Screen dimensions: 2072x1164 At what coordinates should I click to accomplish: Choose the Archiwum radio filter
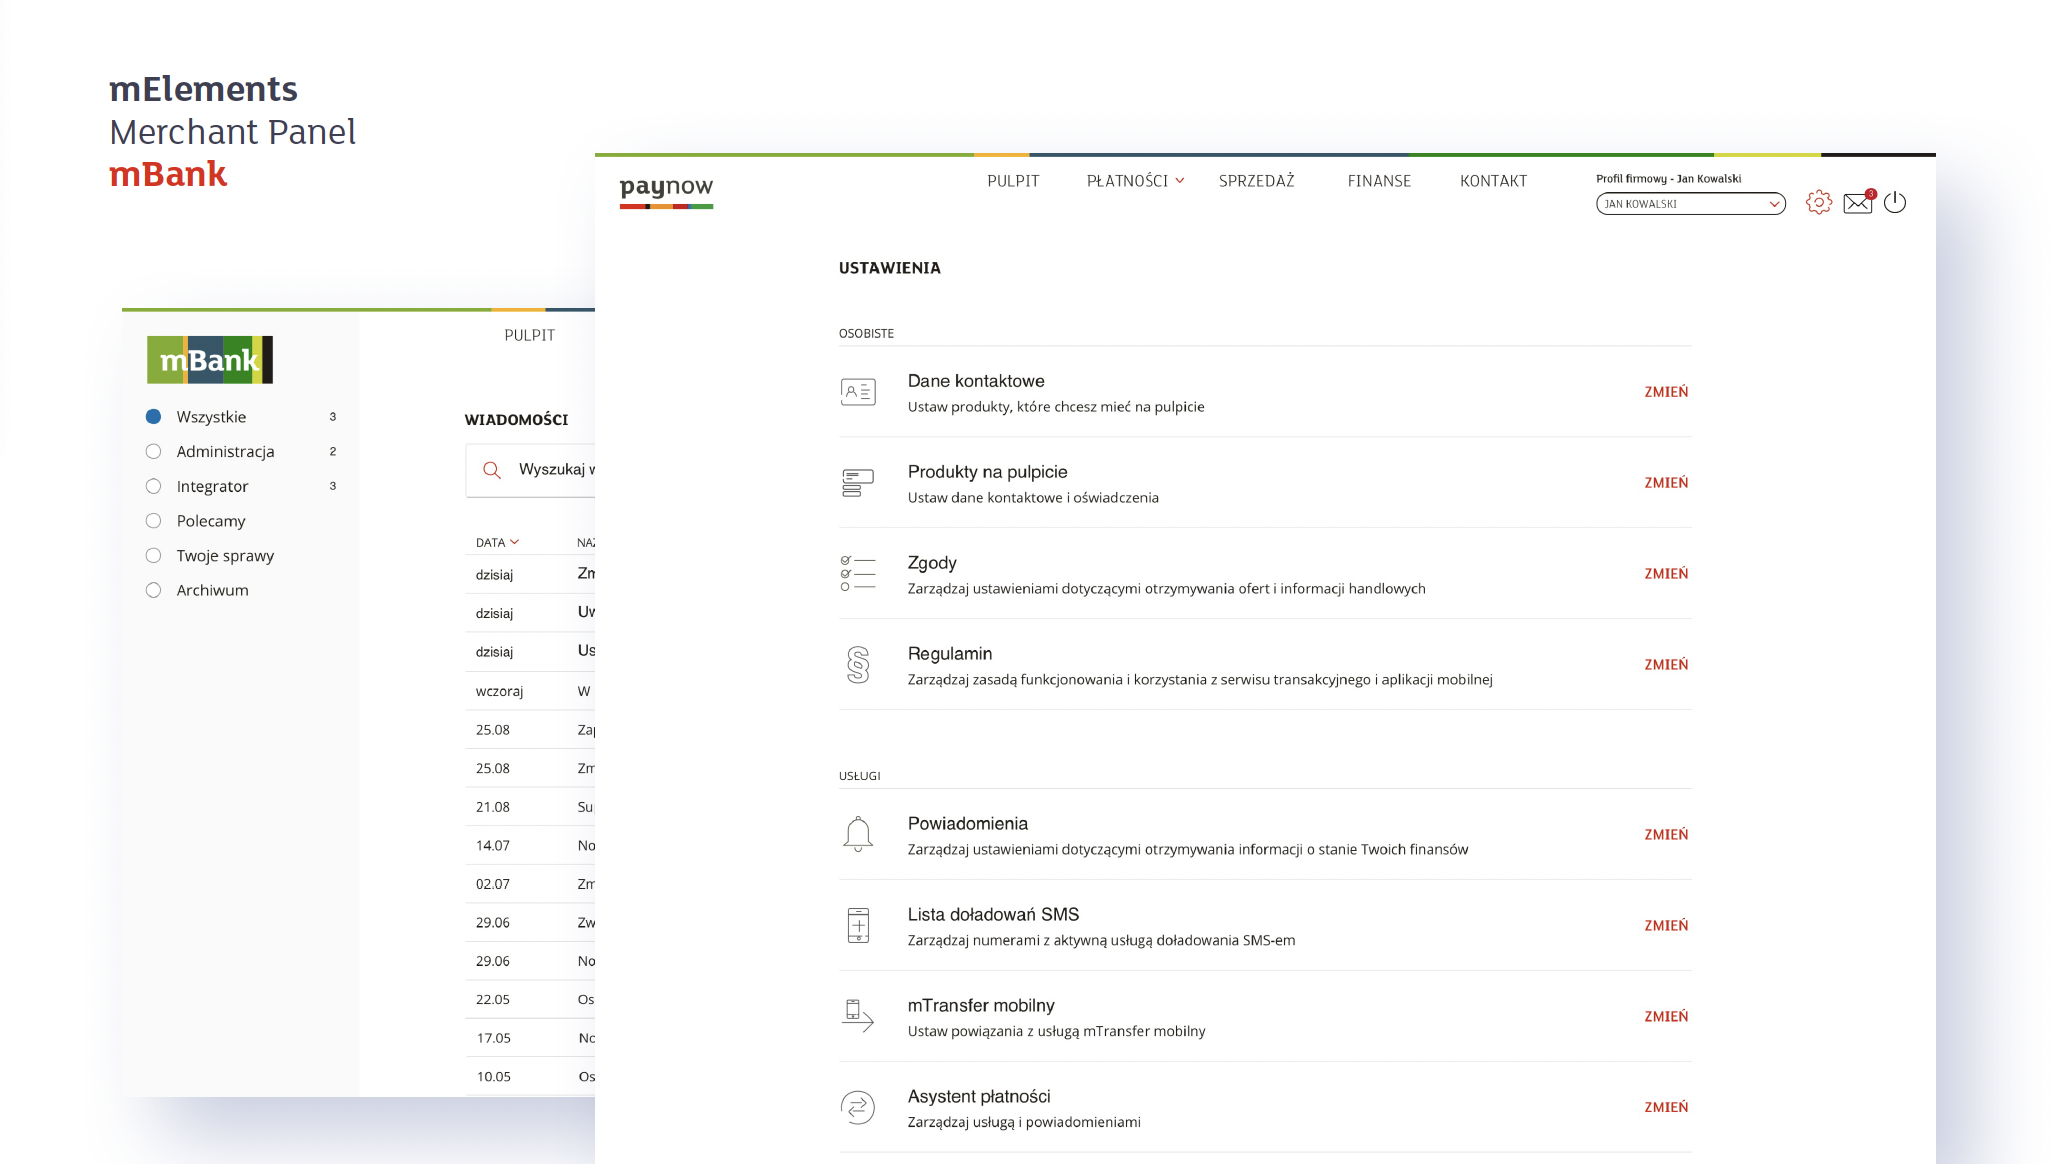click(153, 590)
